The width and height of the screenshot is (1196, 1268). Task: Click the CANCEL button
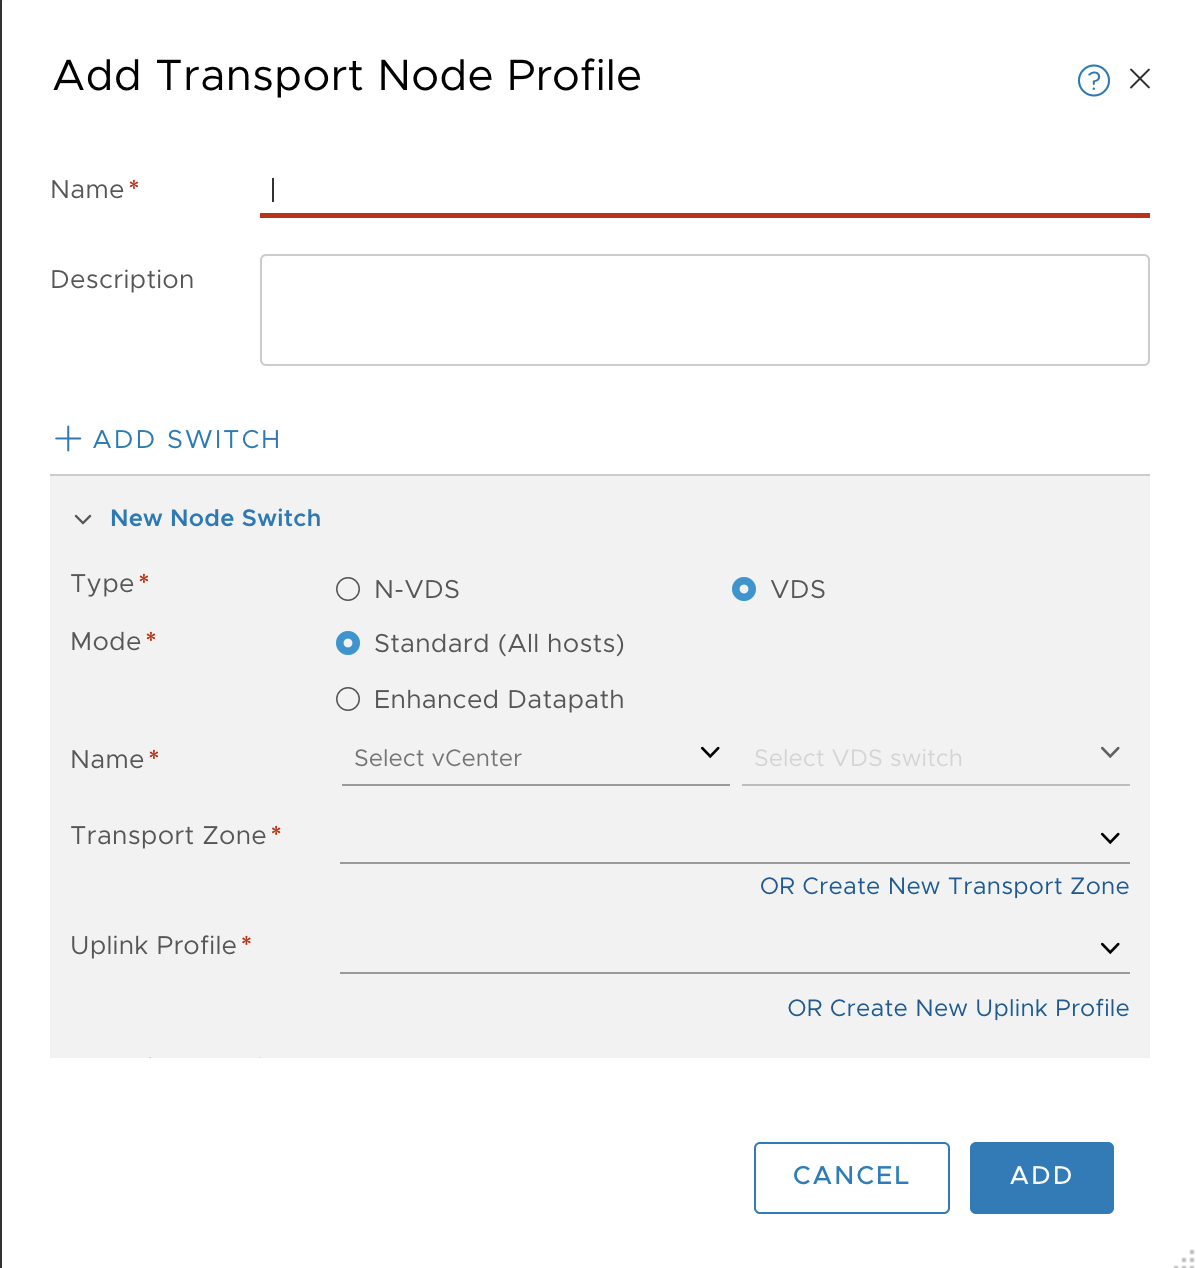[851, 1177]
